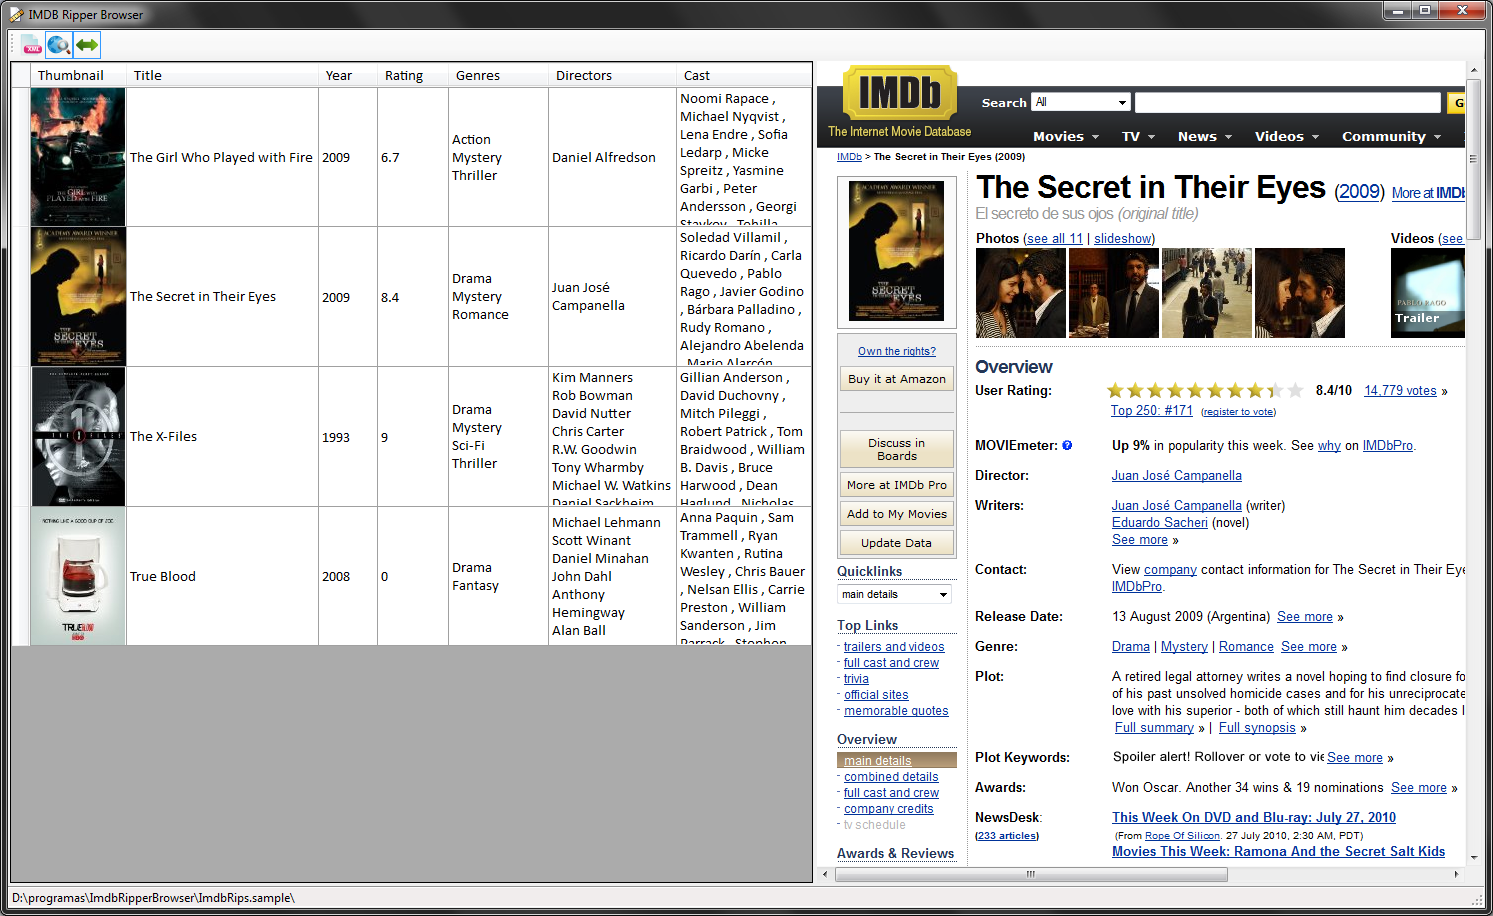This screenshot has height=916, width=1493.
Task: Click the user rating stars
Action: click(1205, 391)
